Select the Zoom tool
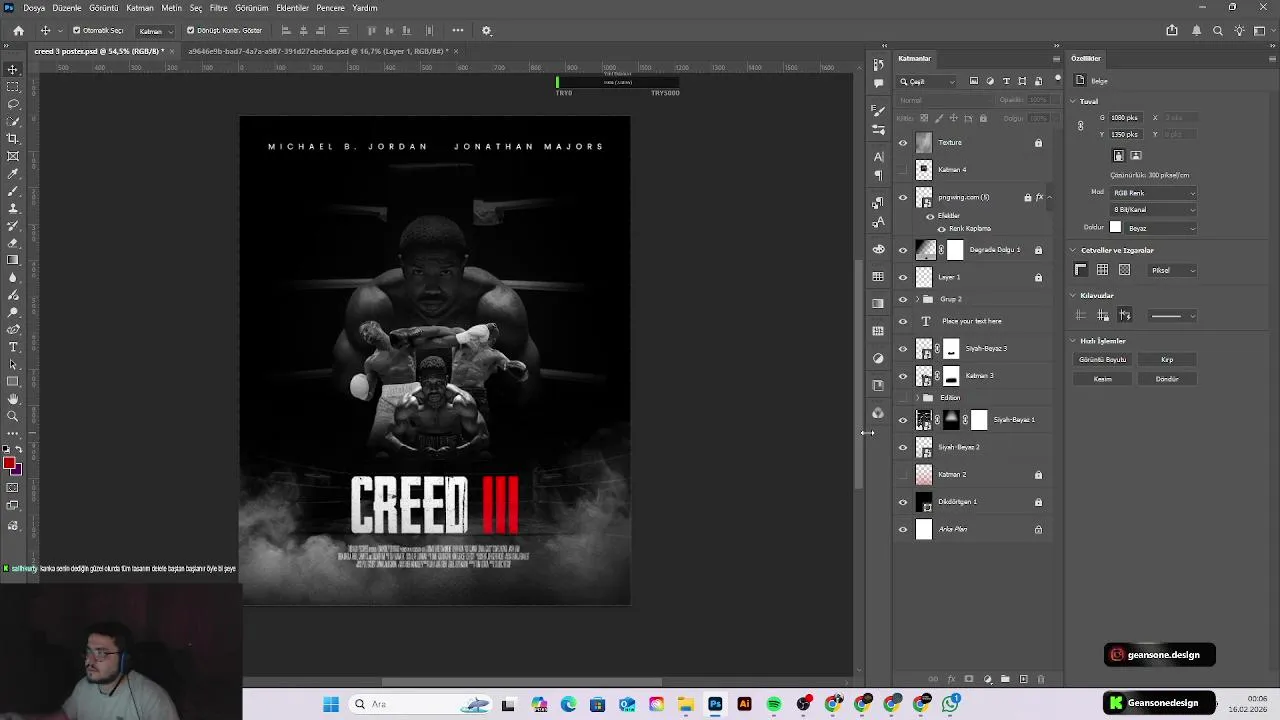The height and width of the screenshot is (720, 1280). click(x=13, y=416)
